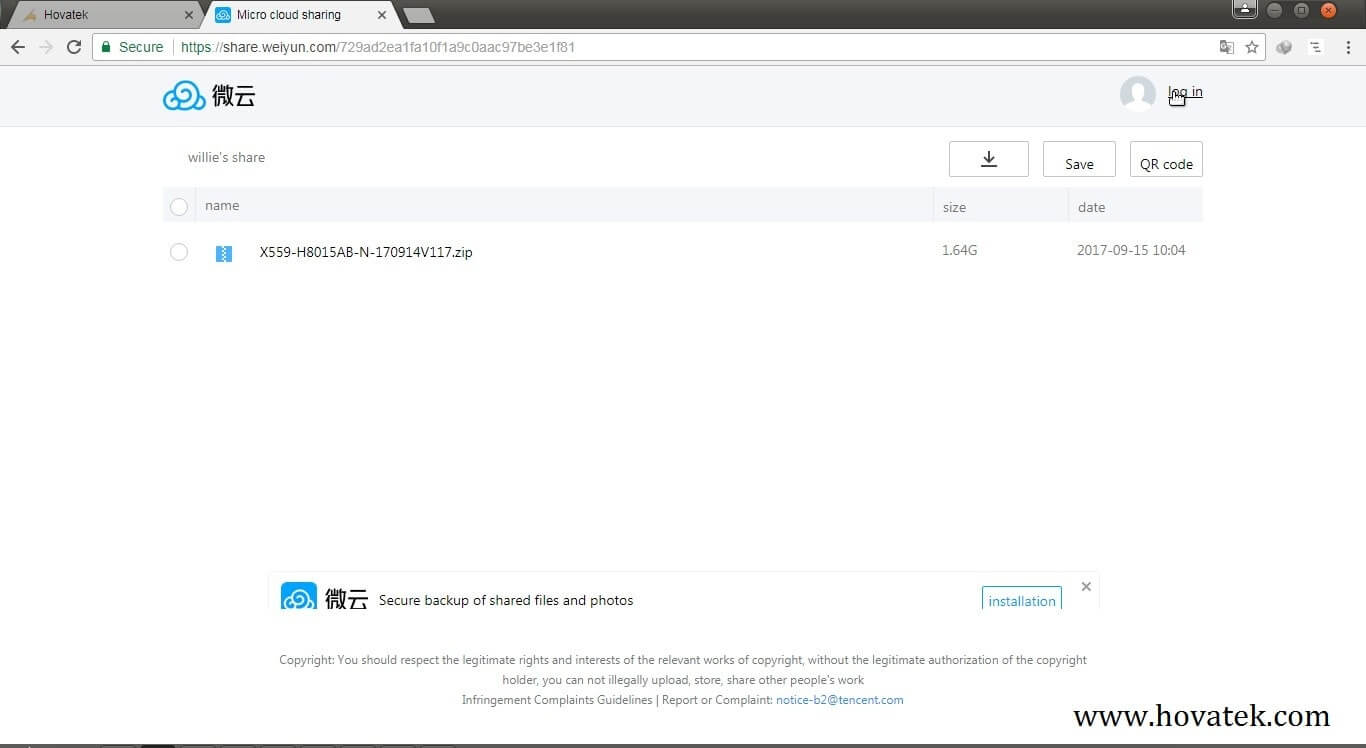This screenshot has width=1366, height=748.
Task: Close the Micro cloud sharing tab
Action: (x=382, y=15)
